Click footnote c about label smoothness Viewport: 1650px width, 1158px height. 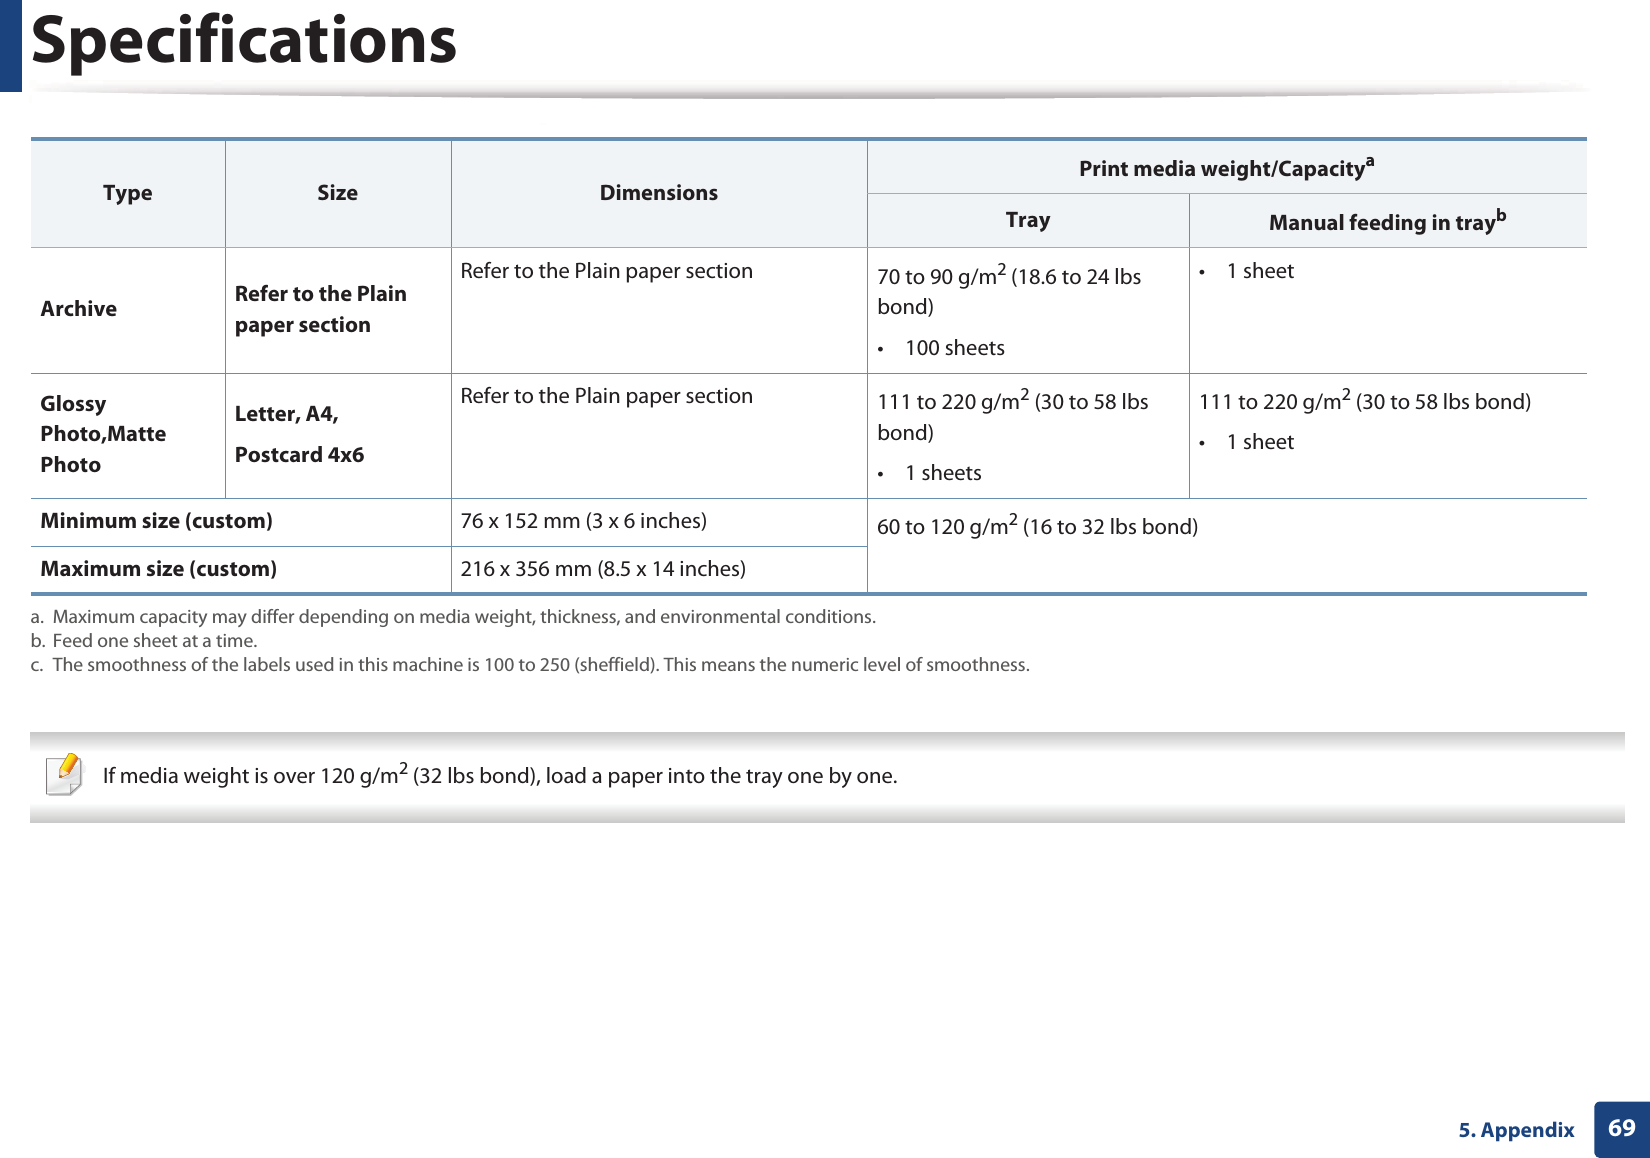[x=530, y=665]
